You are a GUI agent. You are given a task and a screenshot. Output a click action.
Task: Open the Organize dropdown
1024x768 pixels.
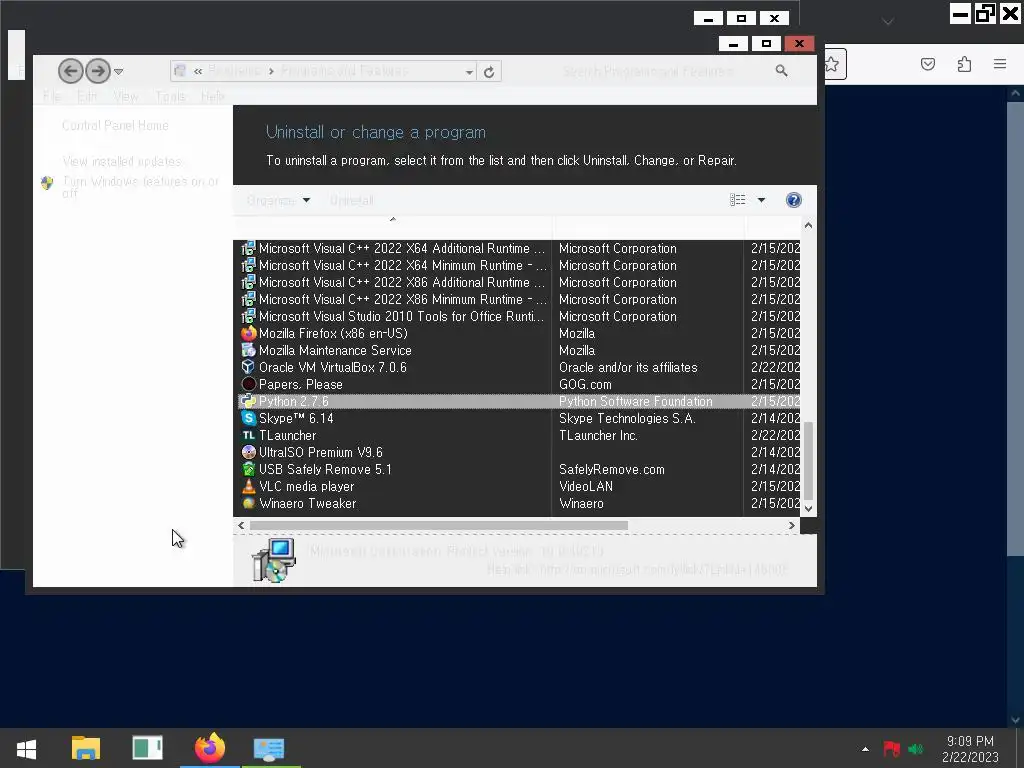click(279, 200)
